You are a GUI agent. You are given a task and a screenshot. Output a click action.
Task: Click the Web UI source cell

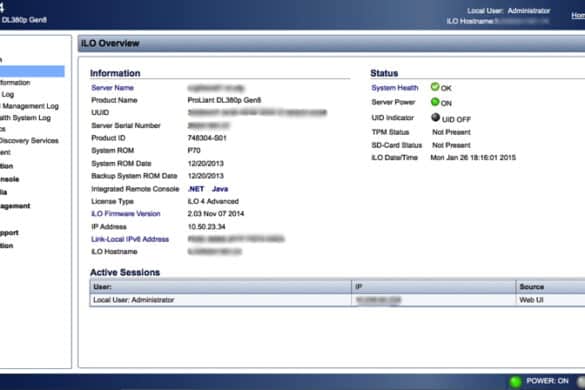point(531,300)
